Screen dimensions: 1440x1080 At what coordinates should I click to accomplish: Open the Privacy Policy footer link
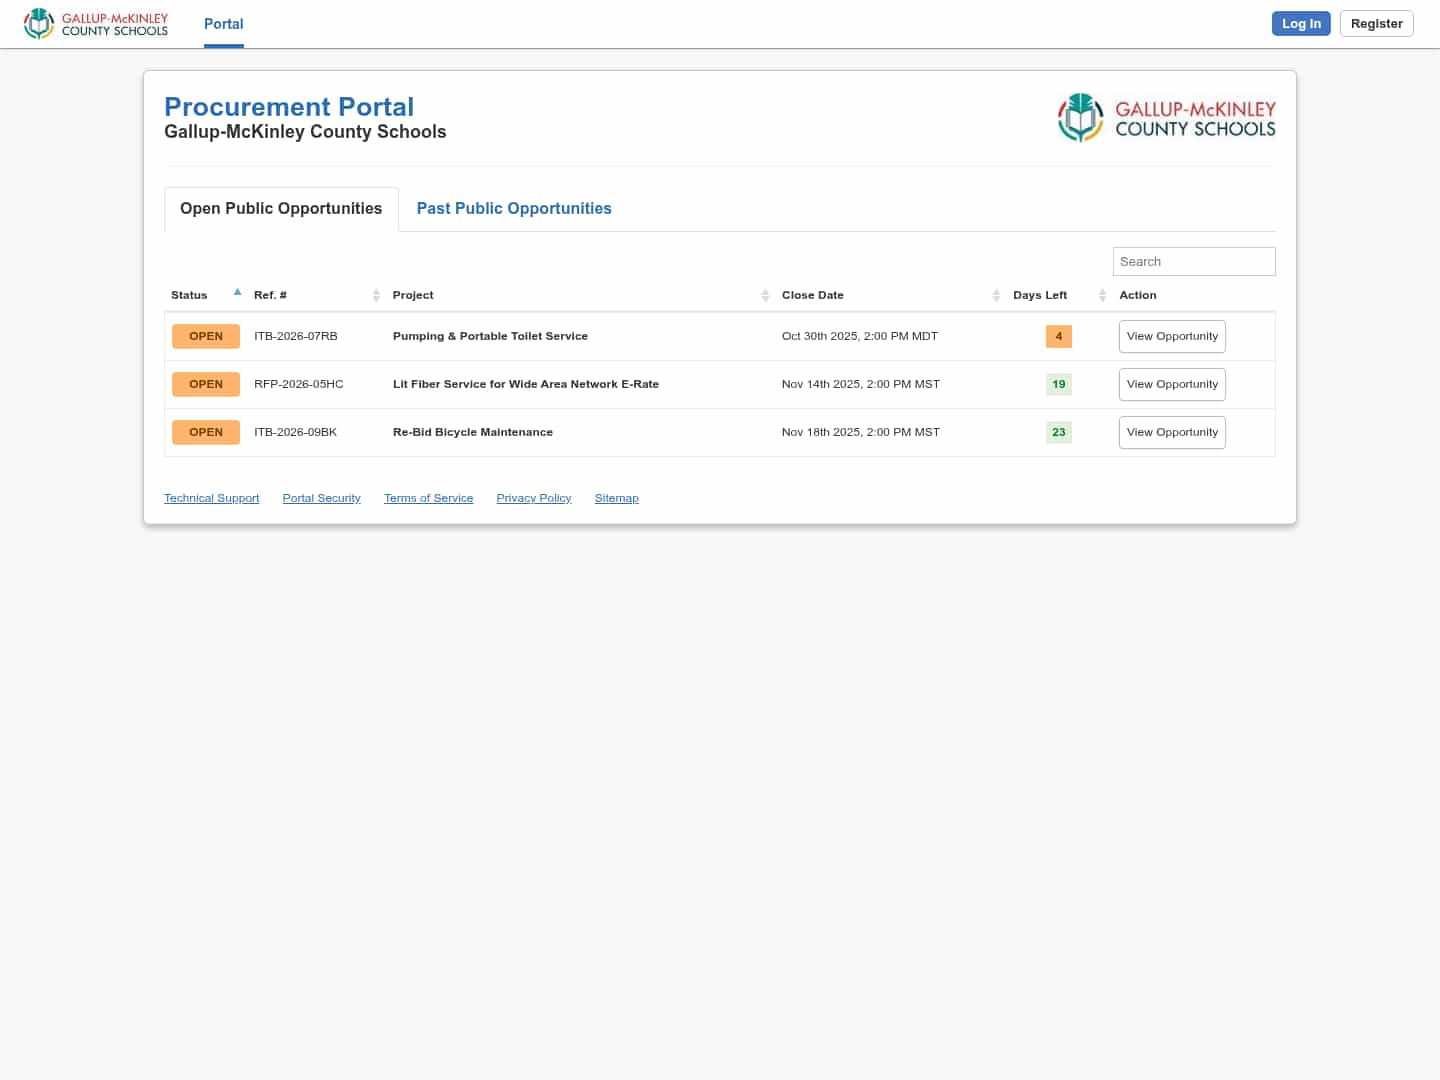(534, 498)
